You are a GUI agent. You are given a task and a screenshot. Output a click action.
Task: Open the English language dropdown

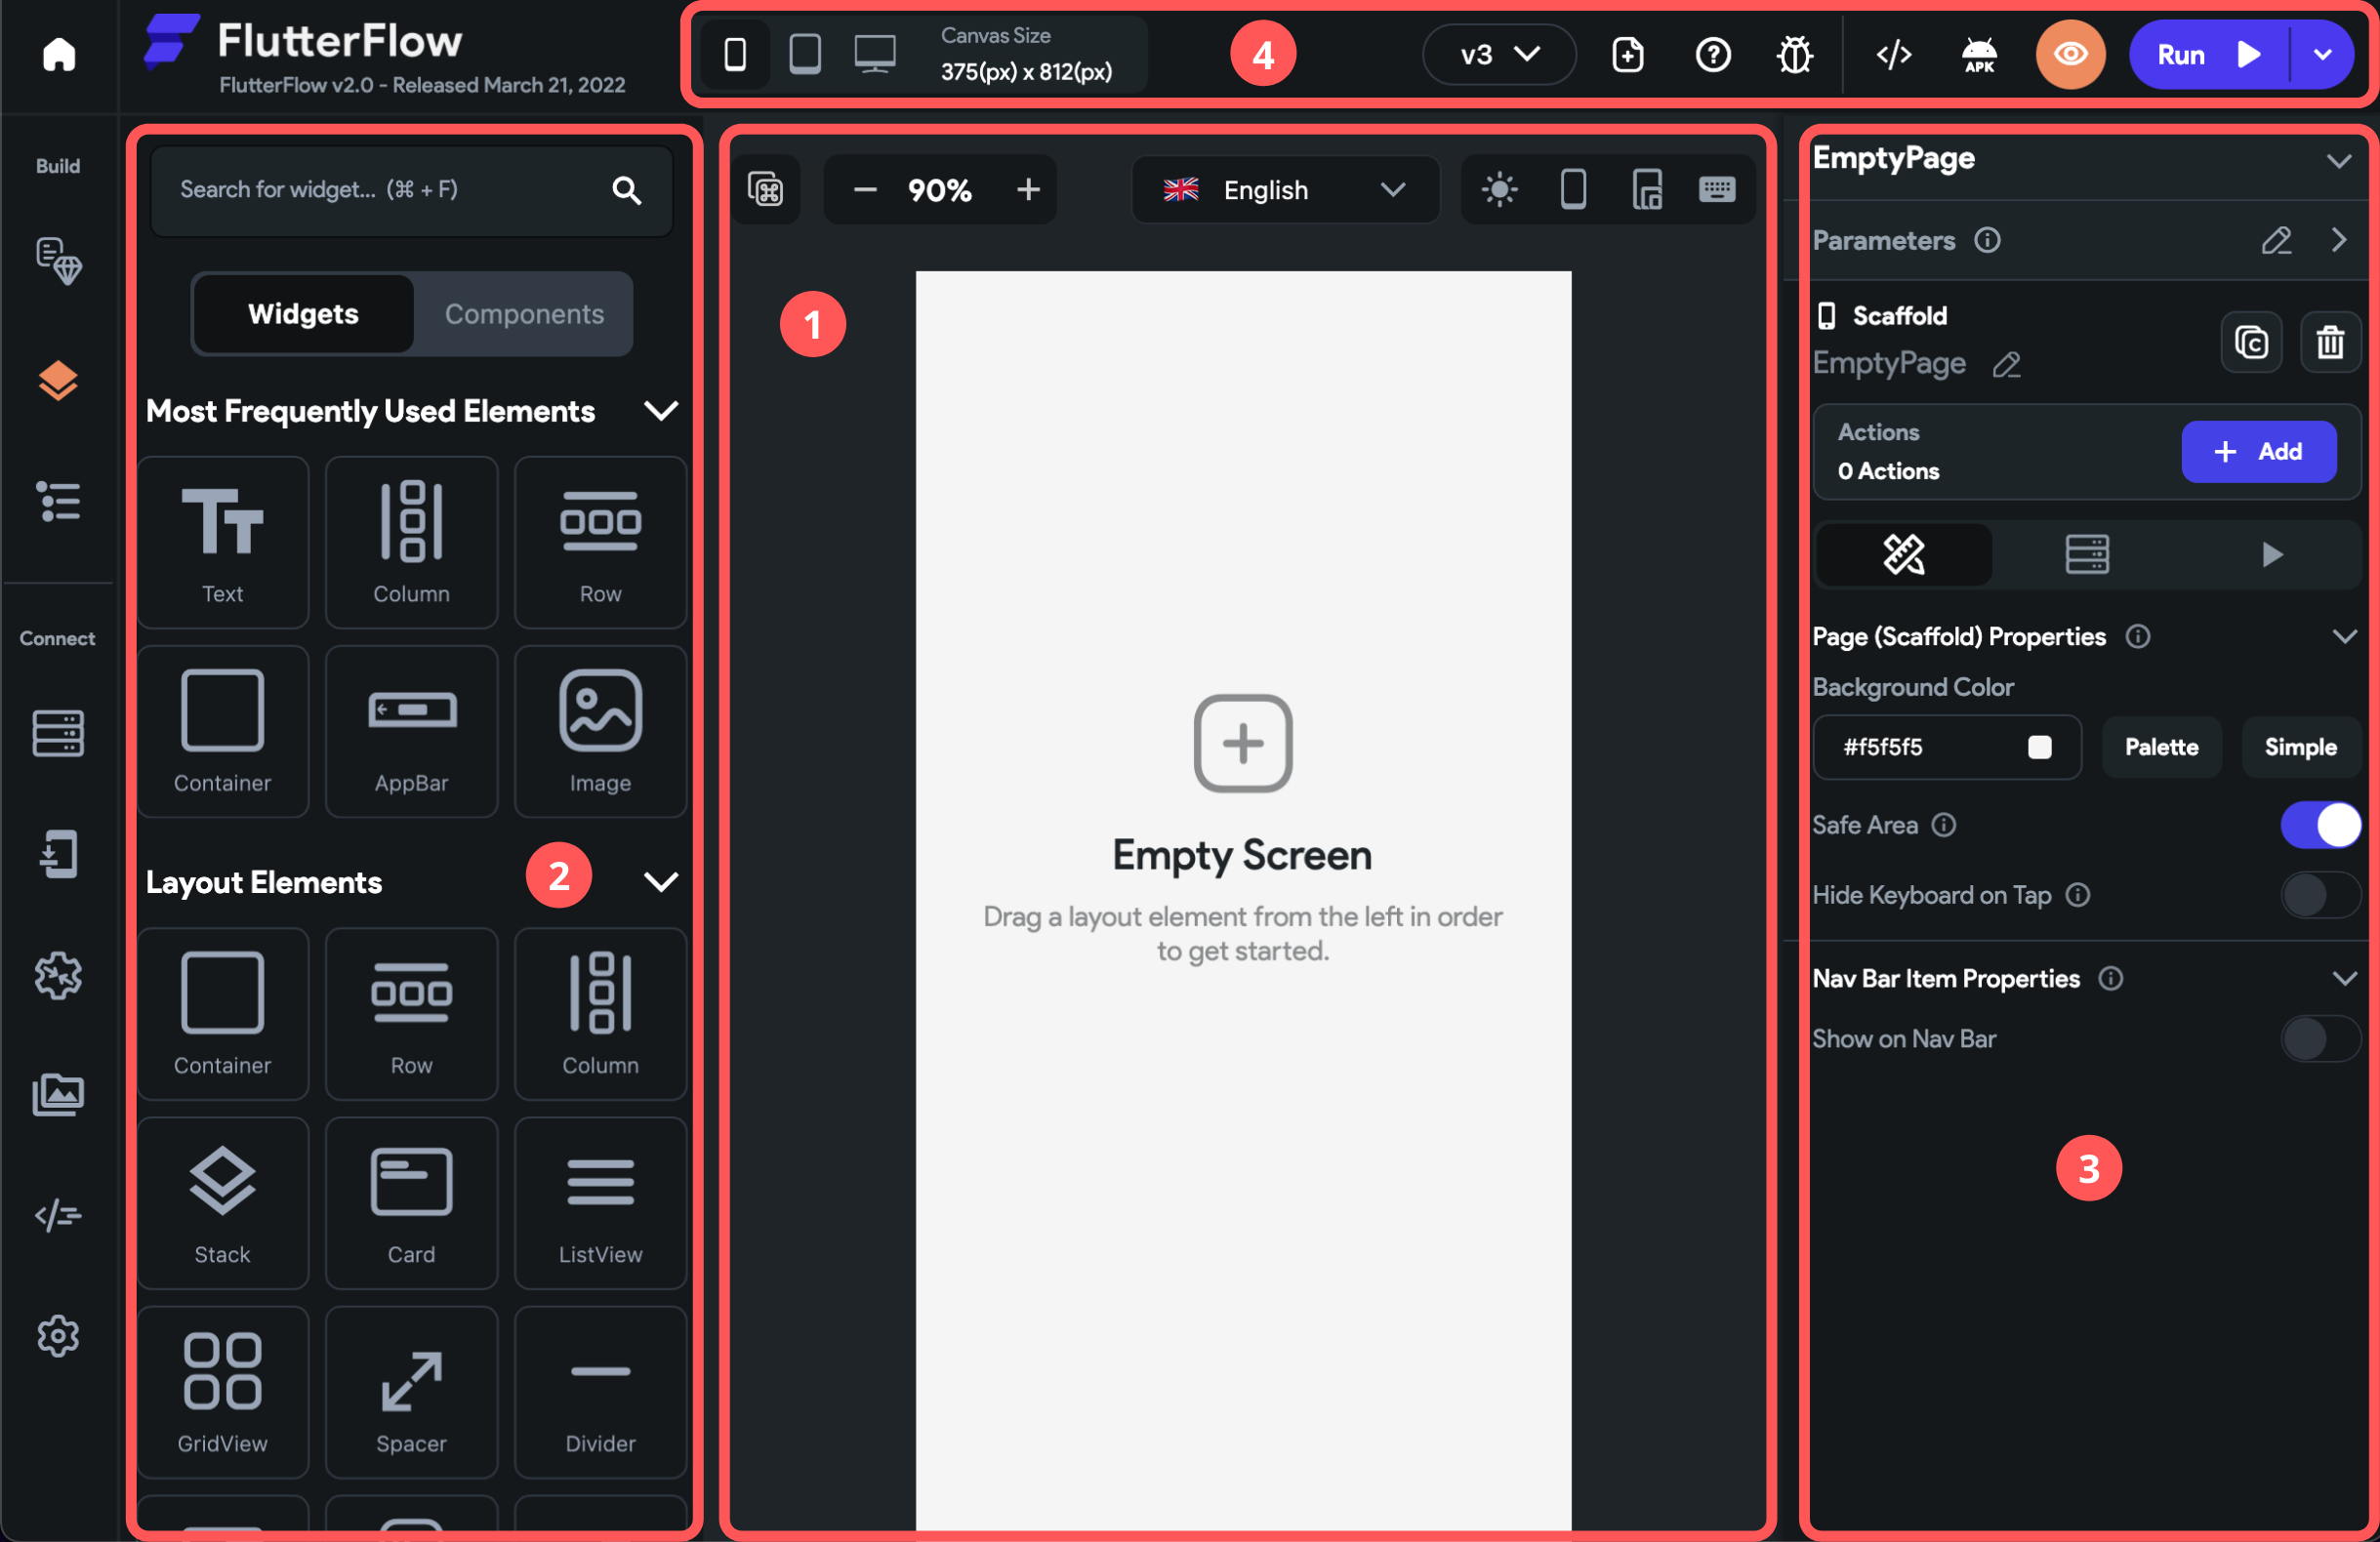[1285, 189]
